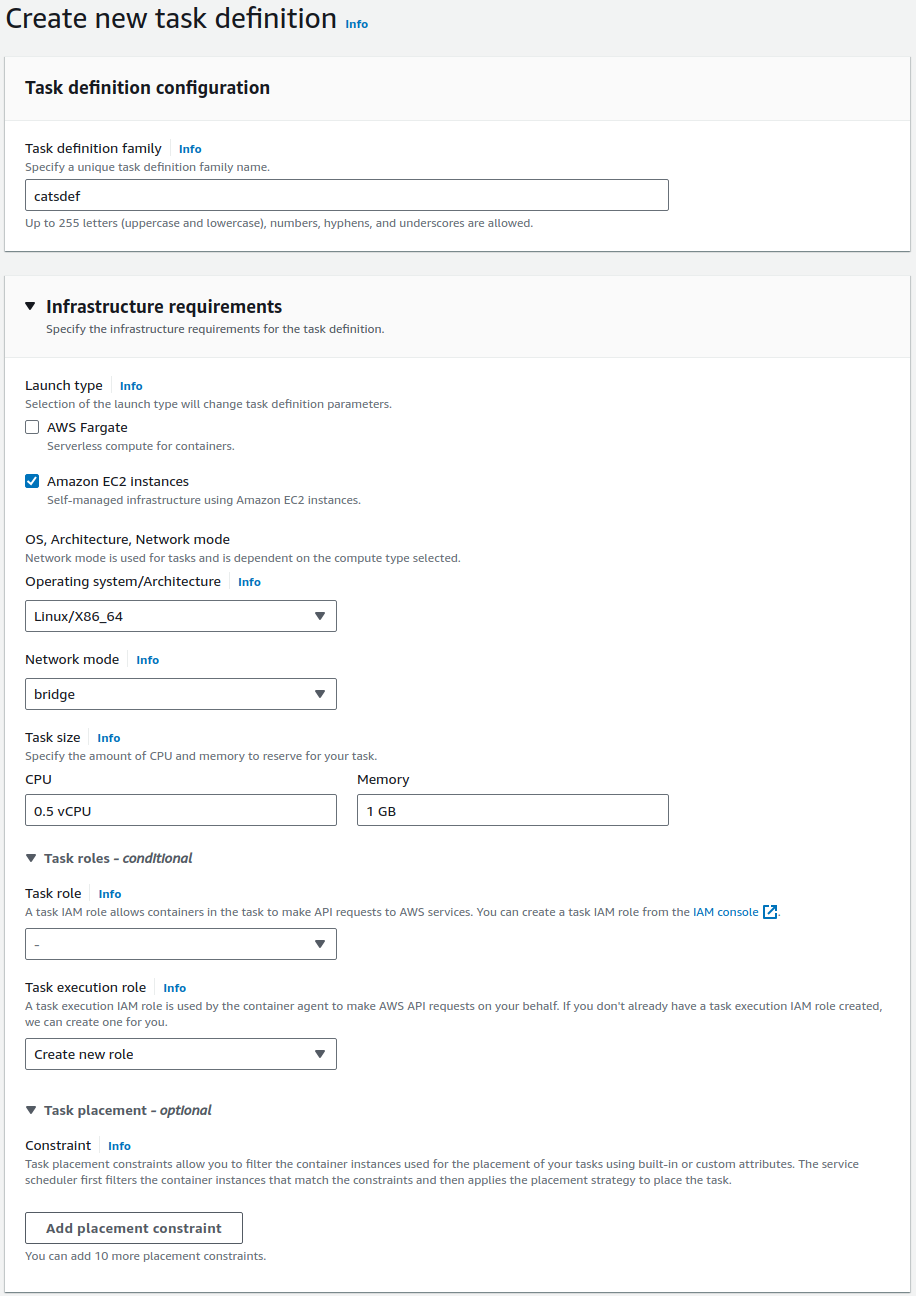Click the IAM console external link icon
Image resolution: width=916 pixels, height=1296 pixels.
770,912
